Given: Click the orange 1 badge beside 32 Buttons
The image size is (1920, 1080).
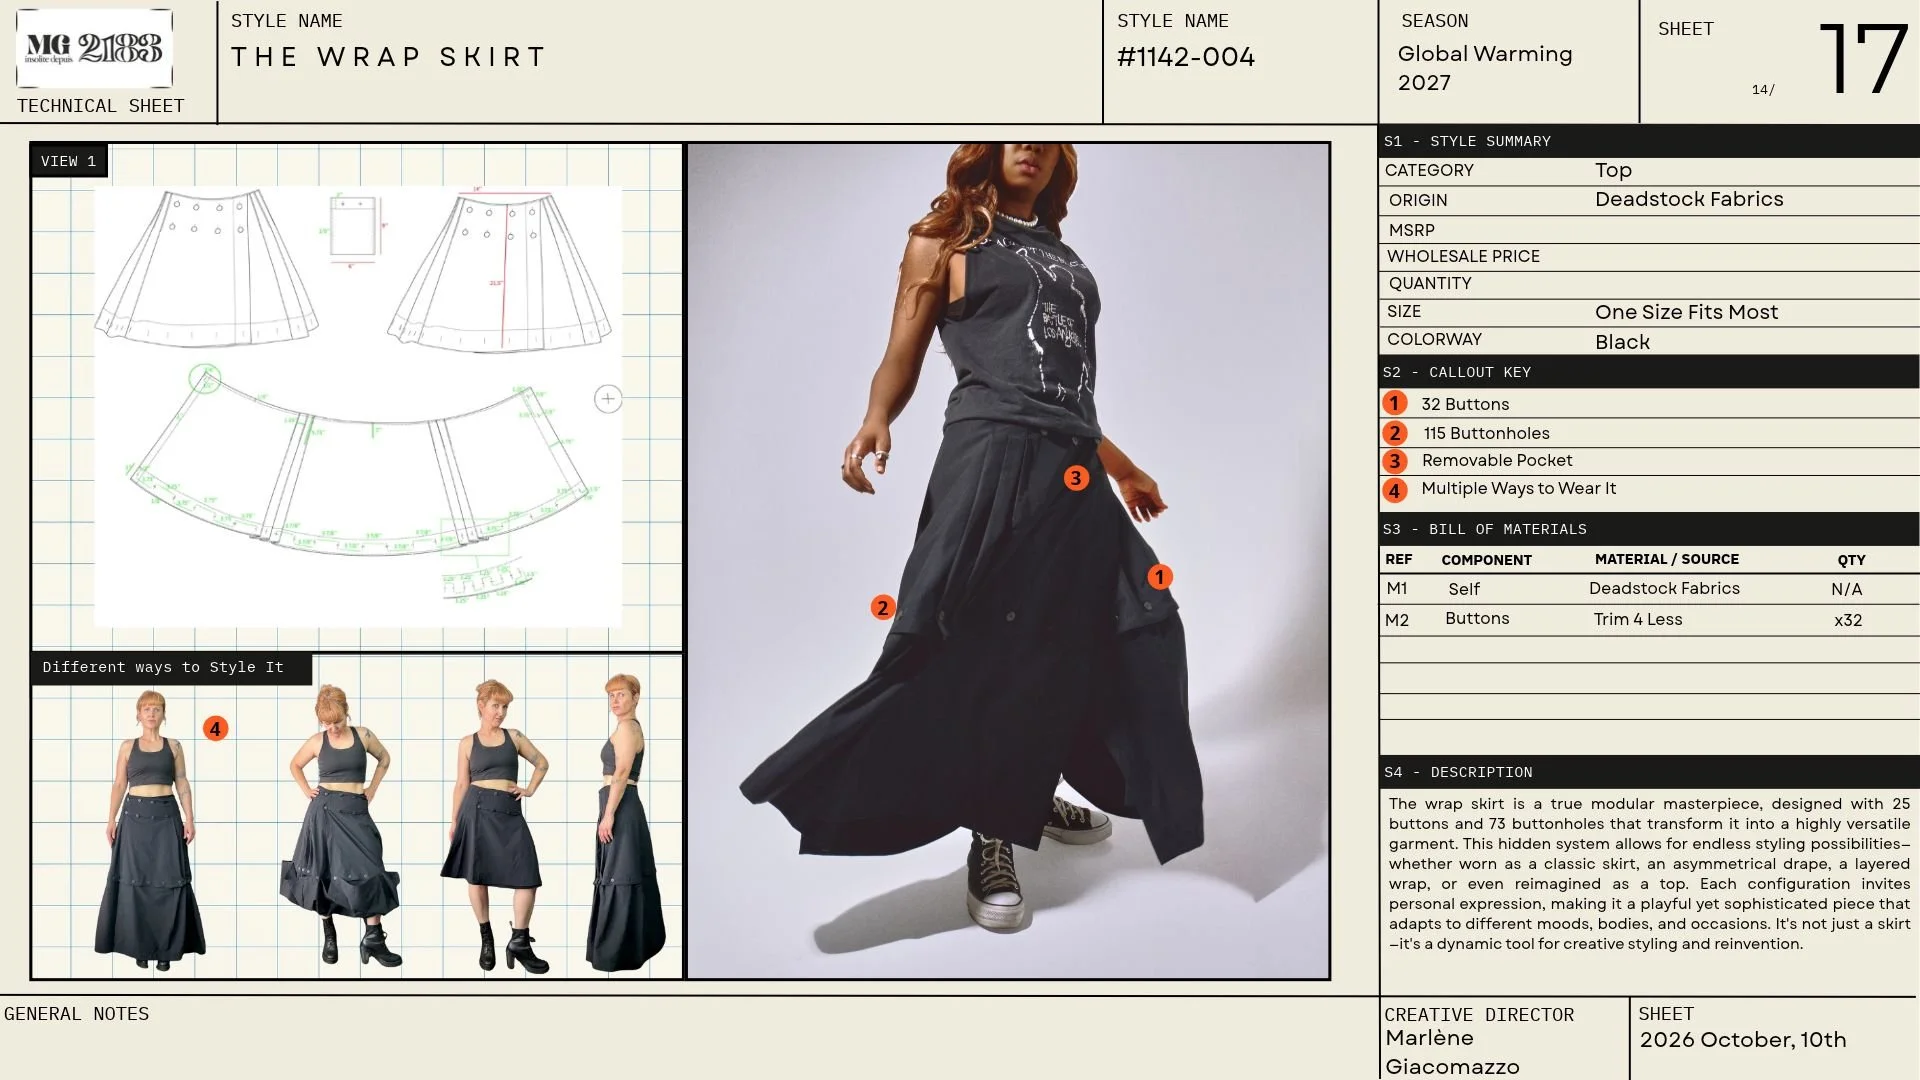Looking at the screenshot, I should pyautogui.click(x=1395, y=403).
